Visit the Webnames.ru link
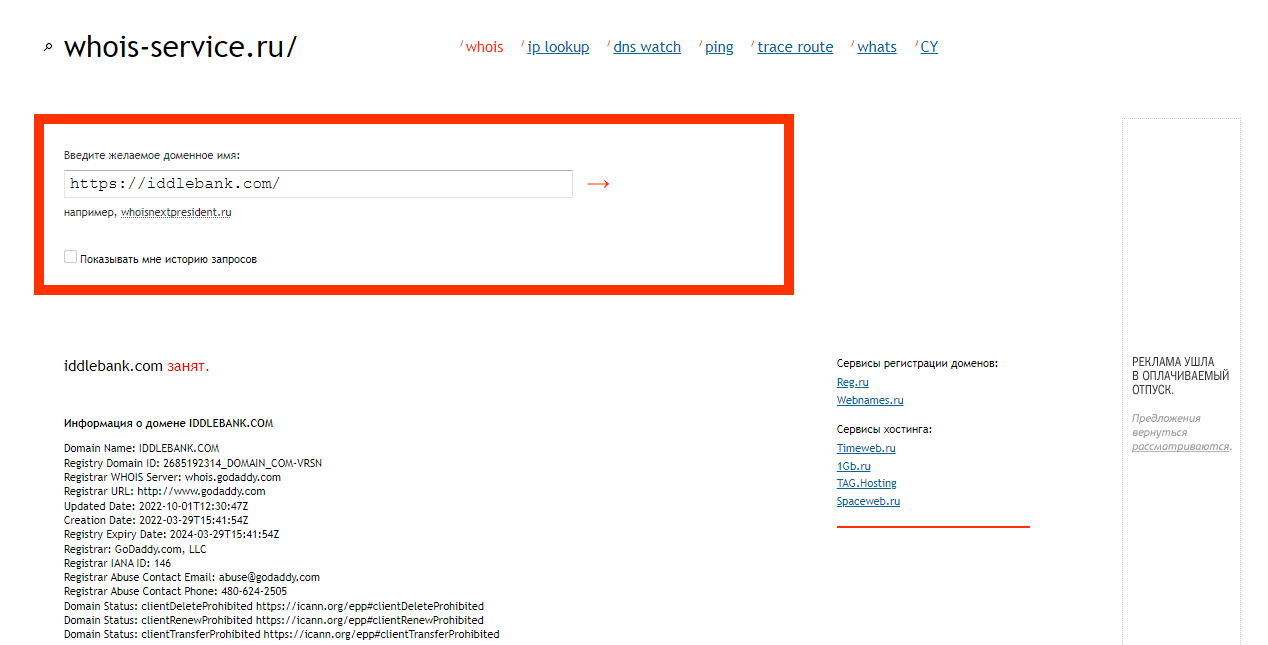1268x645 pixels. (869, 400)
